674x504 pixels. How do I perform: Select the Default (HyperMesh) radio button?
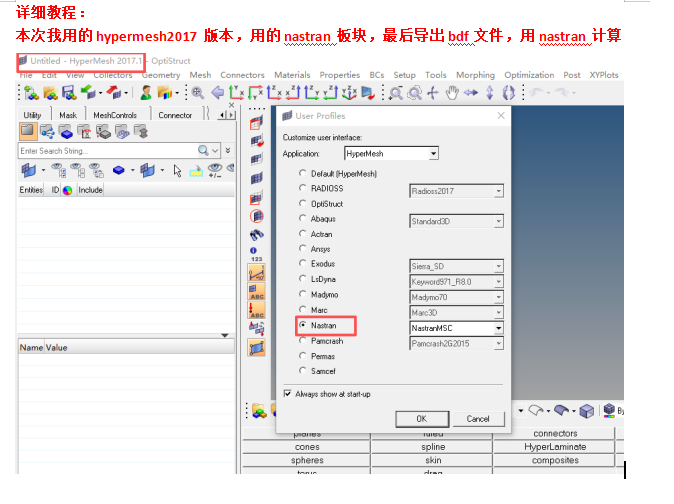303,173
